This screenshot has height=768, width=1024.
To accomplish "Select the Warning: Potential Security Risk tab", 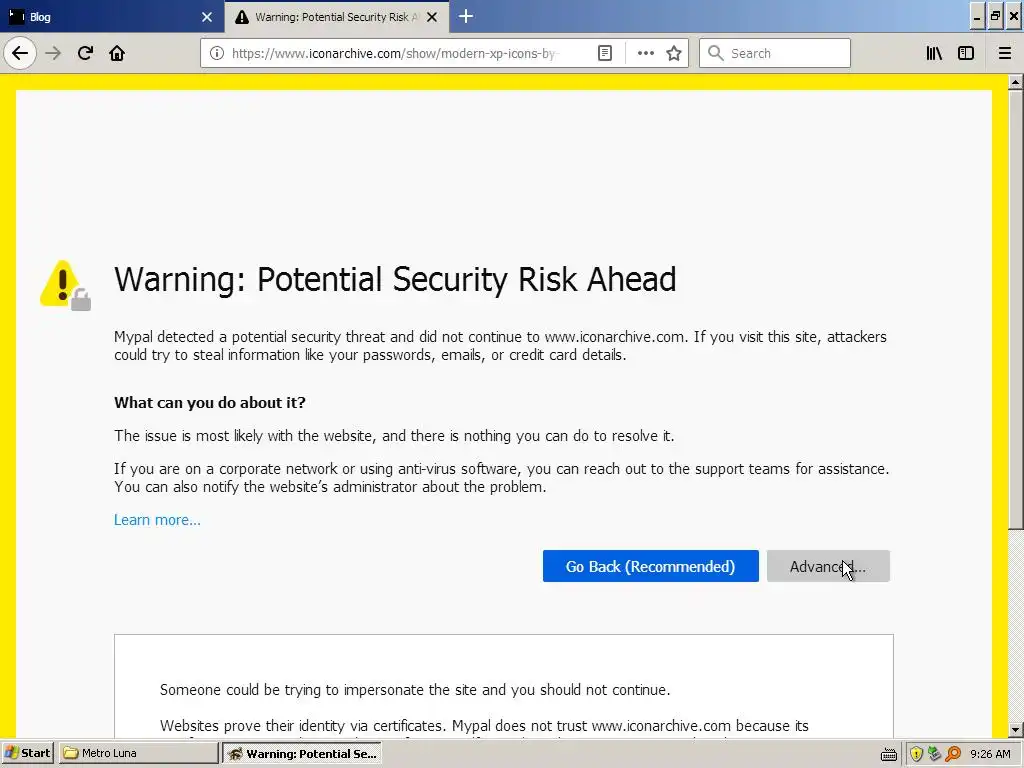I will click(336, 16).
